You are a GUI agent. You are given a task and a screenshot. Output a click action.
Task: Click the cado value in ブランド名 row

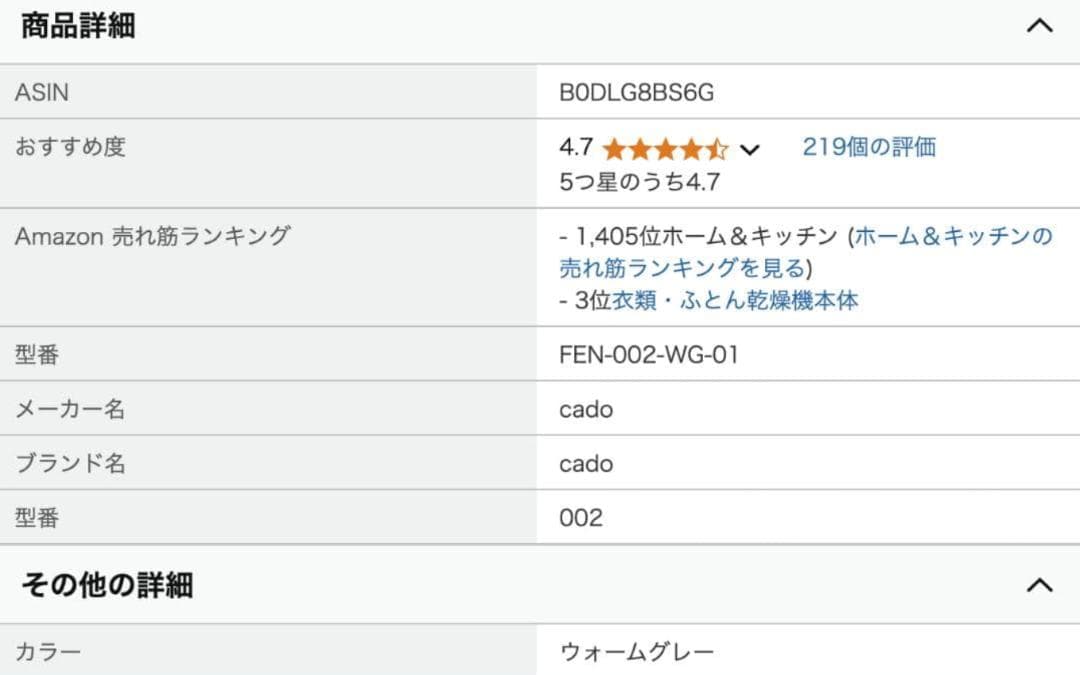586,464
